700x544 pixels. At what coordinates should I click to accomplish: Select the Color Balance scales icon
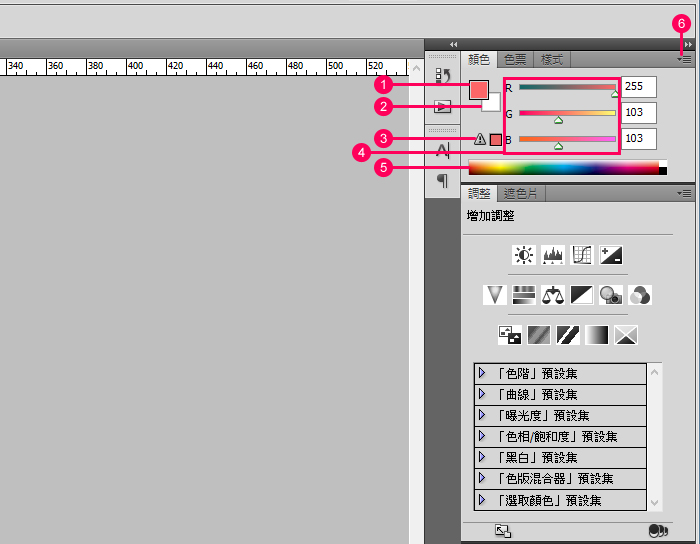point(554,295)
